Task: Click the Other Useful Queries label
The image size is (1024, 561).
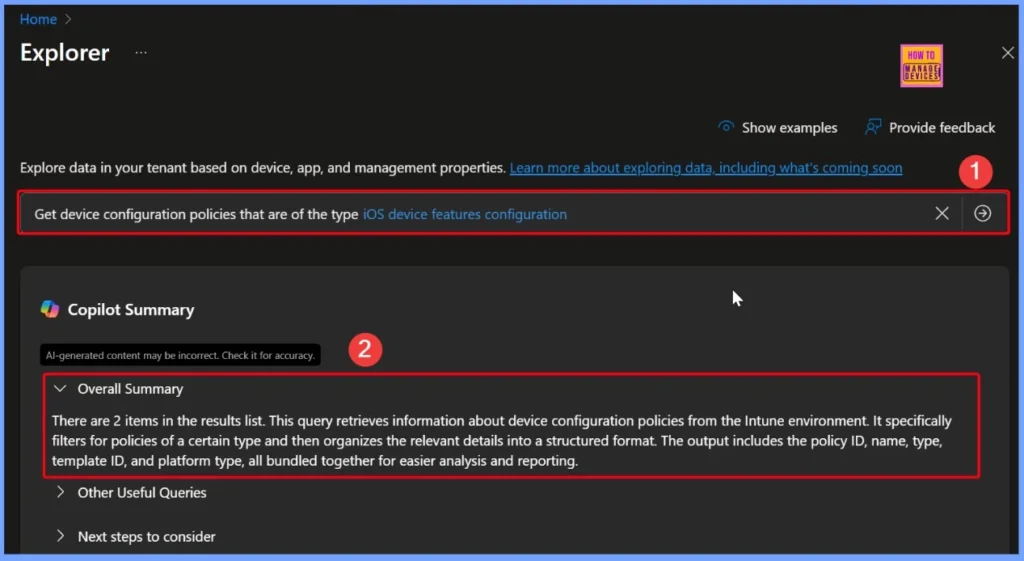Action: [142, 492]
